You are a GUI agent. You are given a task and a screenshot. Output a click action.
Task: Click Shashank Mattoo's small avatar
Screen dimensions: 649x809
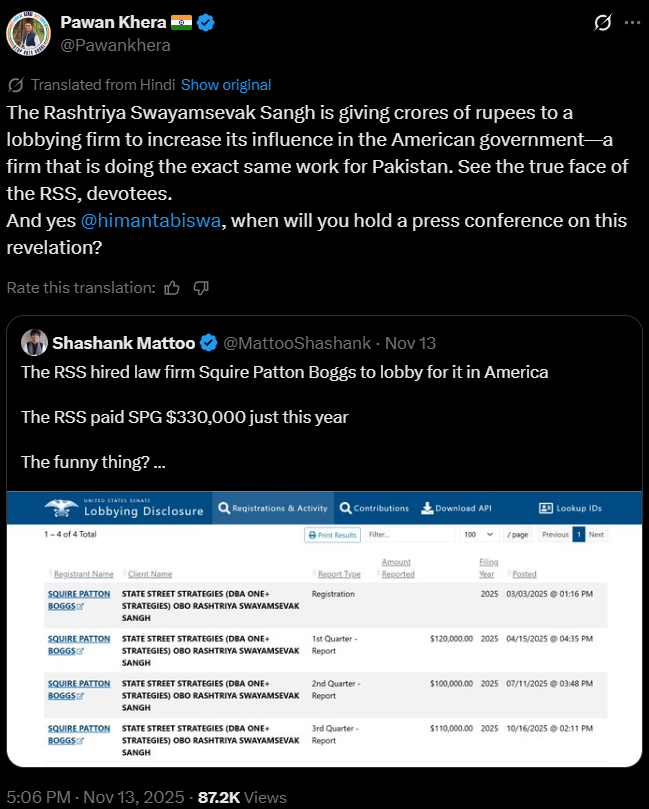[x=35, y=343]
